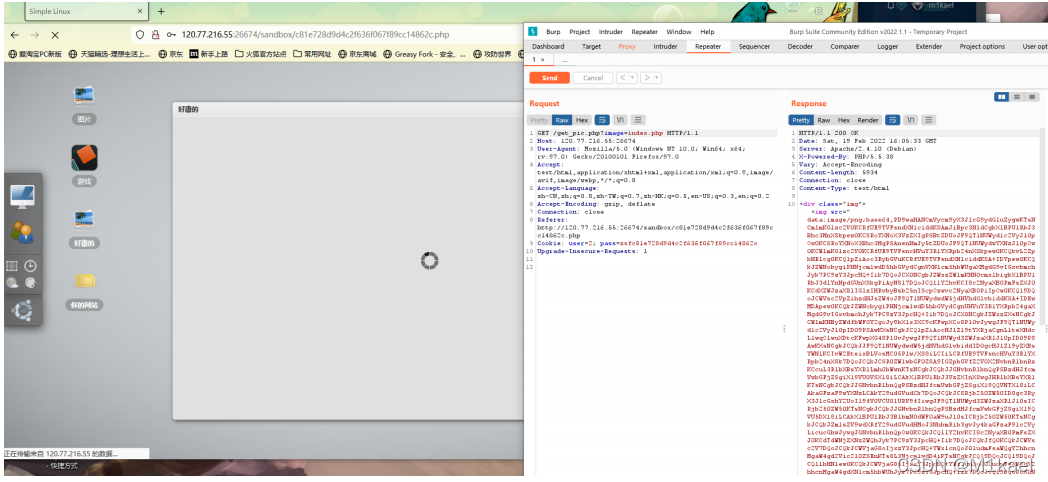Switch to the Decoder tab
This screenshot has width=1048, height=482.
[800, 47]
